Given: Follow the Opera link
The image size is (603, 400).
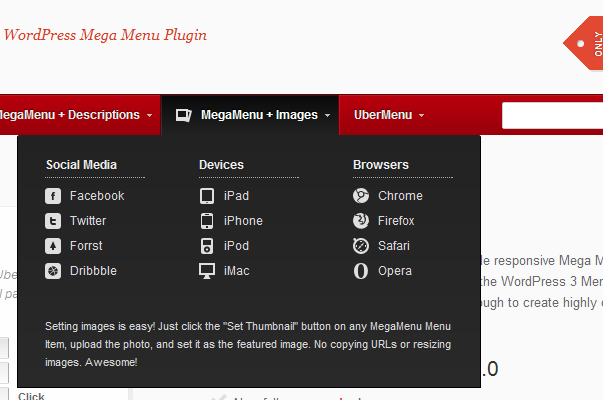Looking at the screenshot, I should click(395, 271).
